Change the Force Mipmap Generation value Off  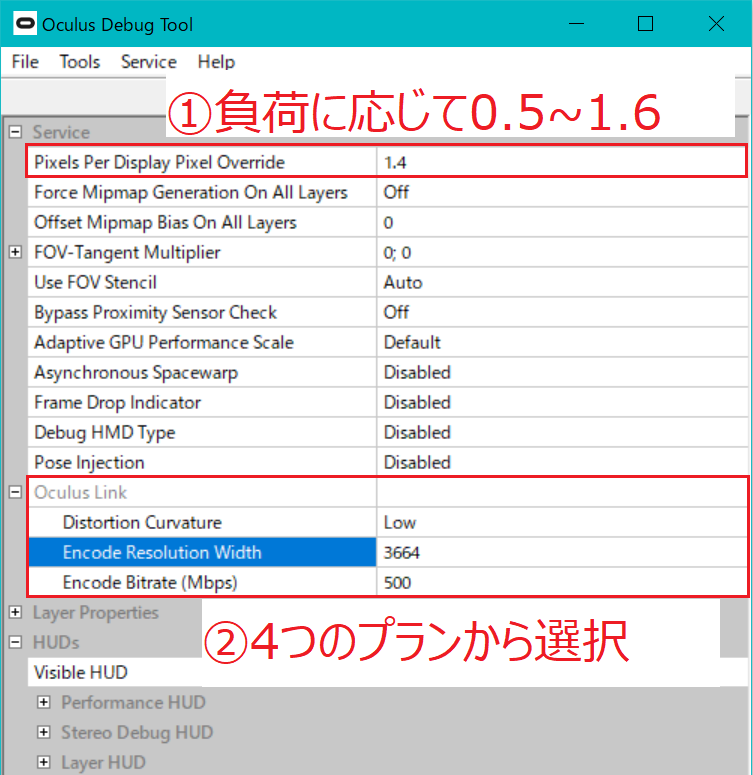pos(562,192)
